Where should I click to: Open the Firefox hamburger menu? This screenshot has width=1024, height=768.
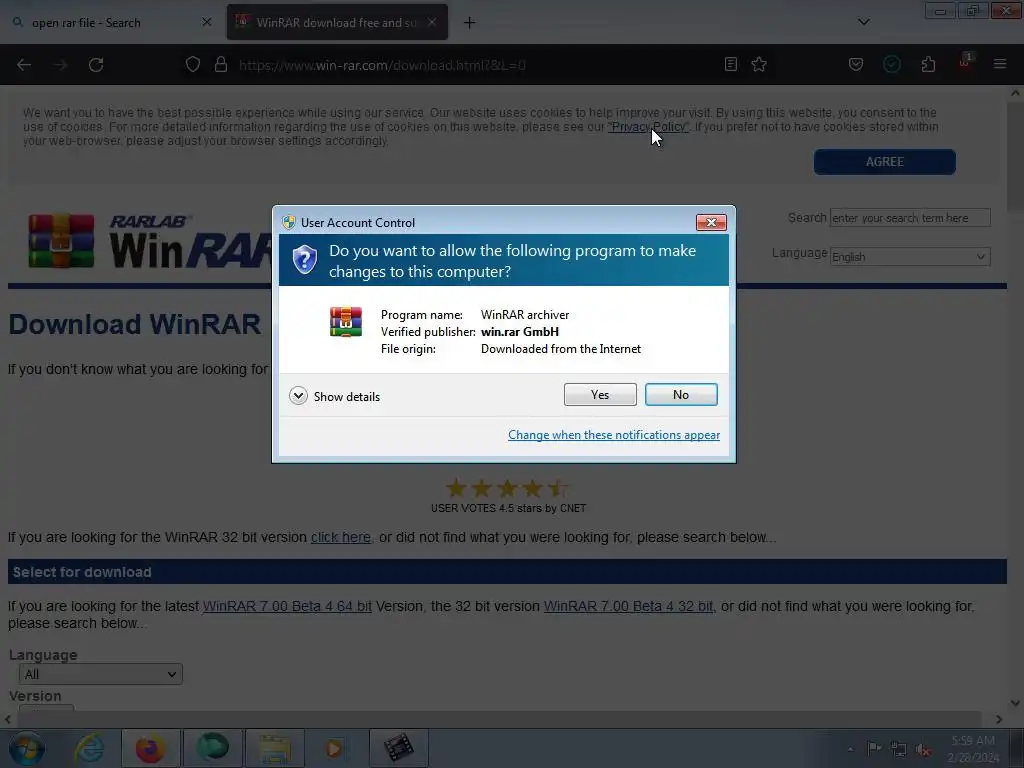[x=1000, y=64]
